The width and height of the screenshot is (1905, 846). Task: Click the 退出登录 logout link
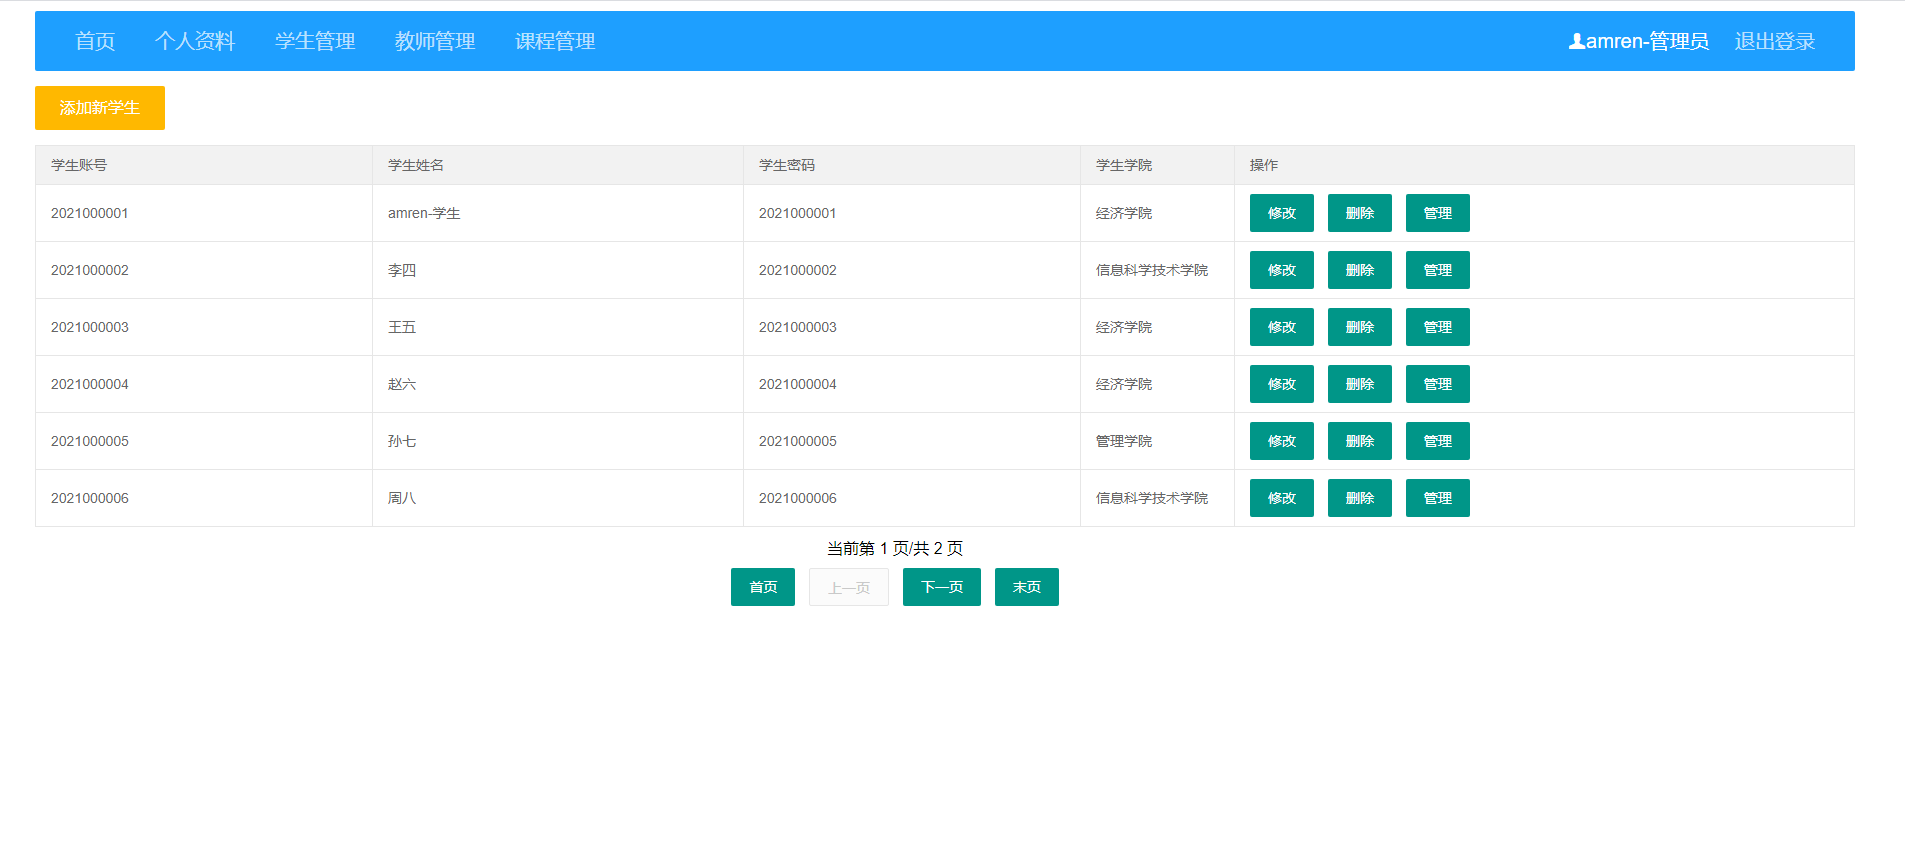click(x=1775, y=41)
